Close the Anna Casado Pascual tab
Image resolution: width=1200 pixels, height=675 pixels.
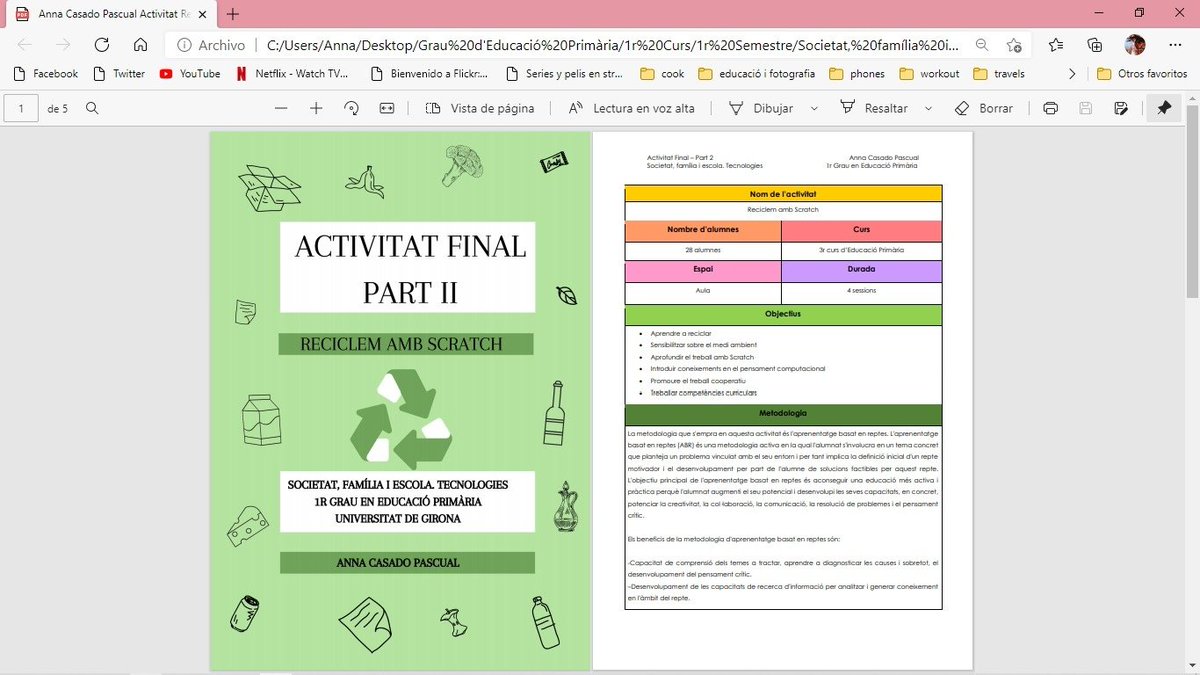click(200, 14)
